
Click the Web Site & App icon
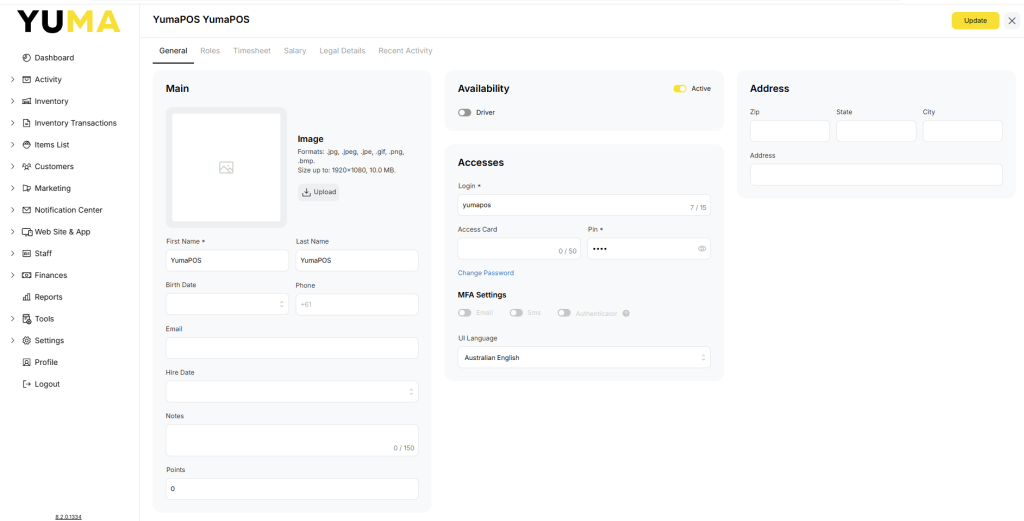click(27, 232)
